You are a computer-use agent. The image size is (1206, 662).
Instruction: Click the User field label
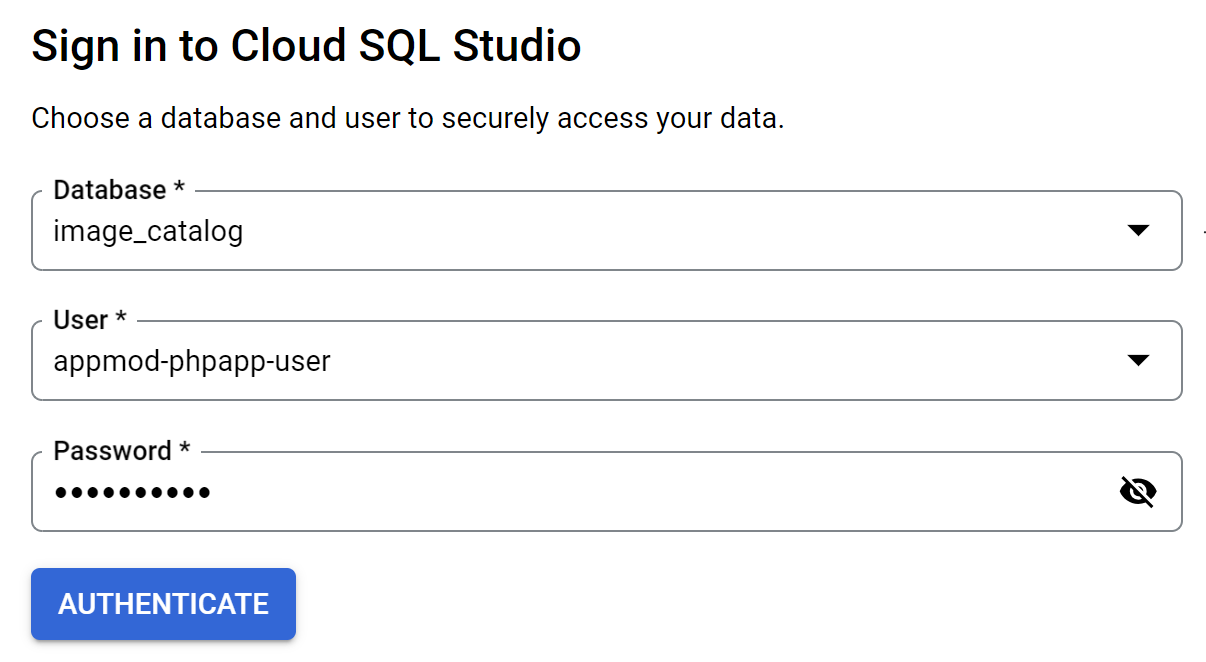click(80, 320)
